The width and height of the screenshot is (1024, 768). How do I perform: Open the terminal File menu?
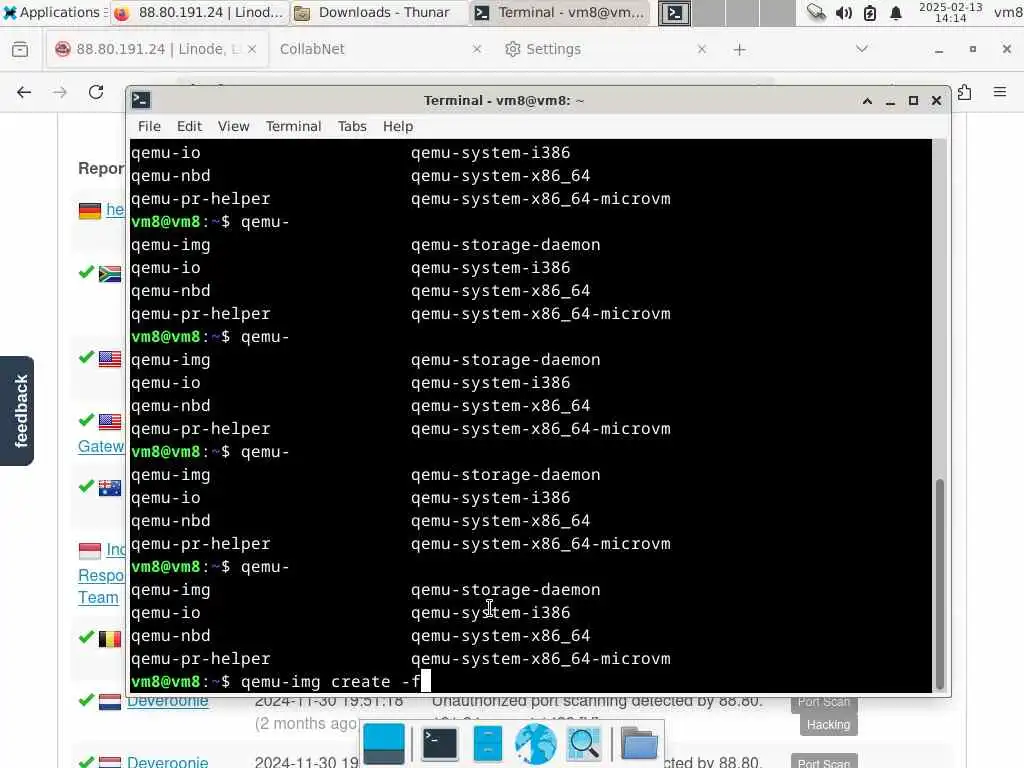[149, 126]
